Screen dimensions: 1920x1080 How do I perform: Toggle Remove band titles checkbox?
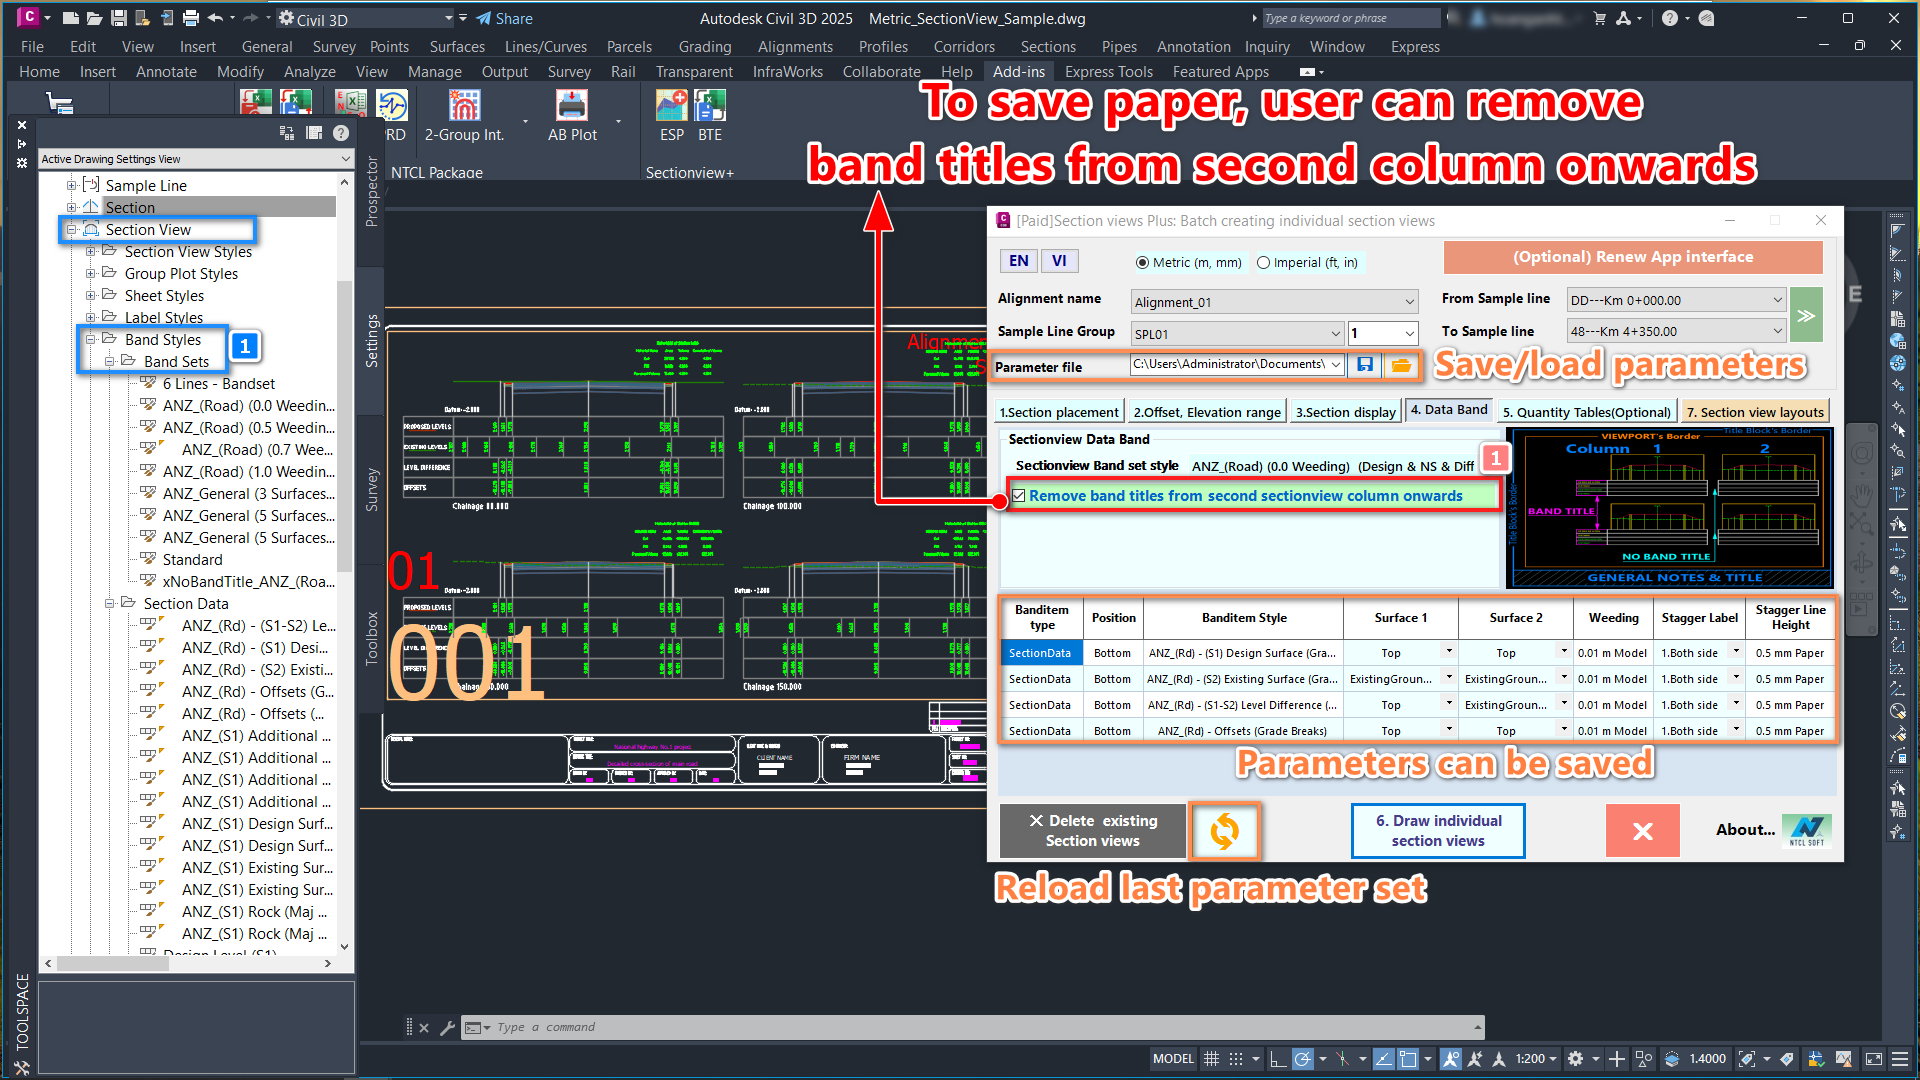(1018, 496)
